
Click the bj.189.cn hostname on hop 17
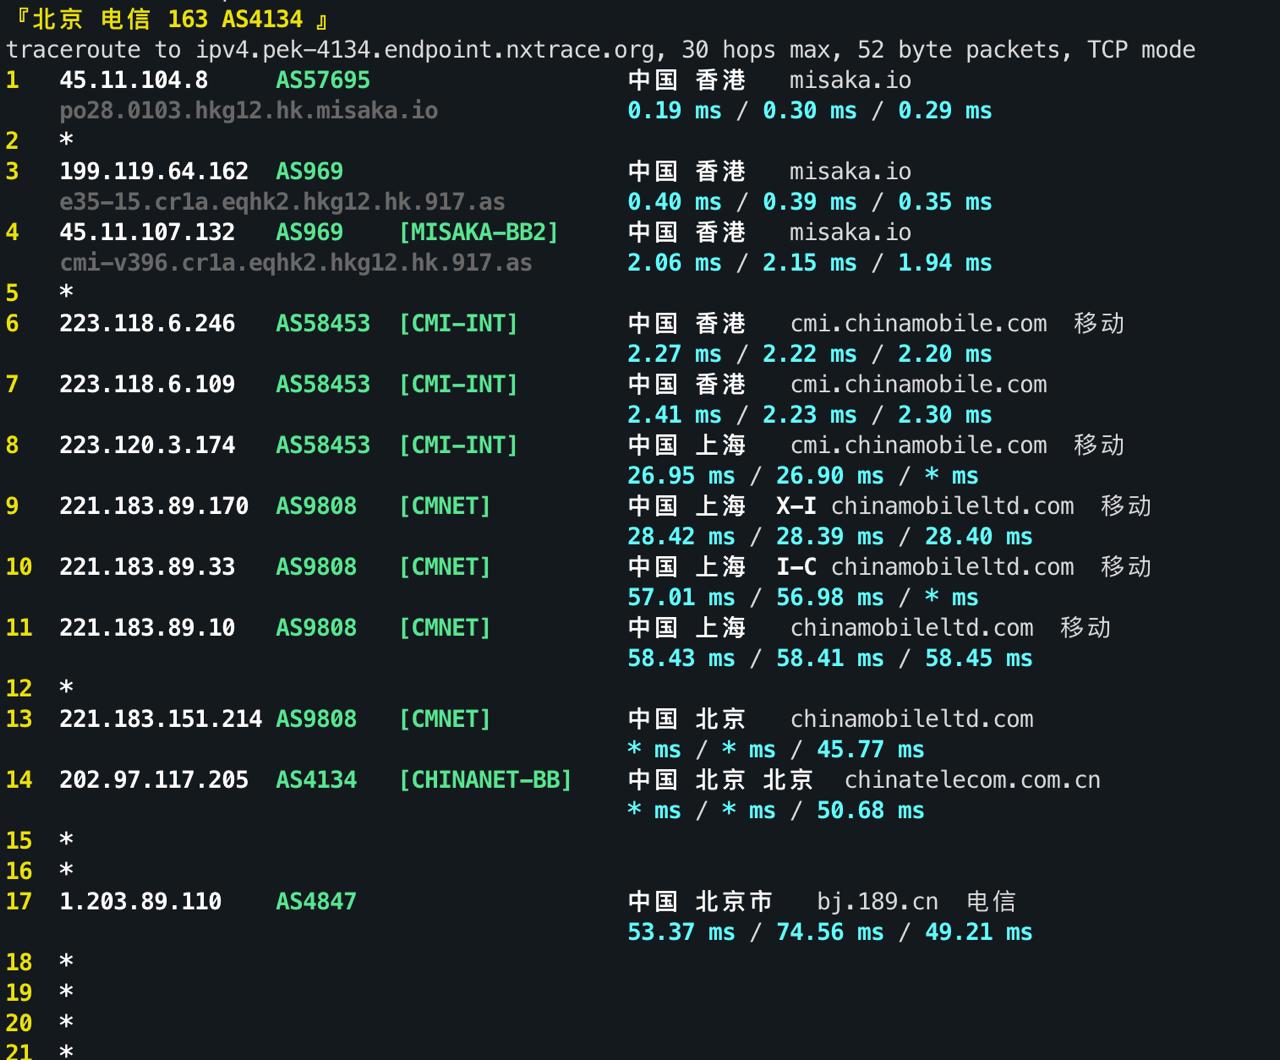pos(874,901)
